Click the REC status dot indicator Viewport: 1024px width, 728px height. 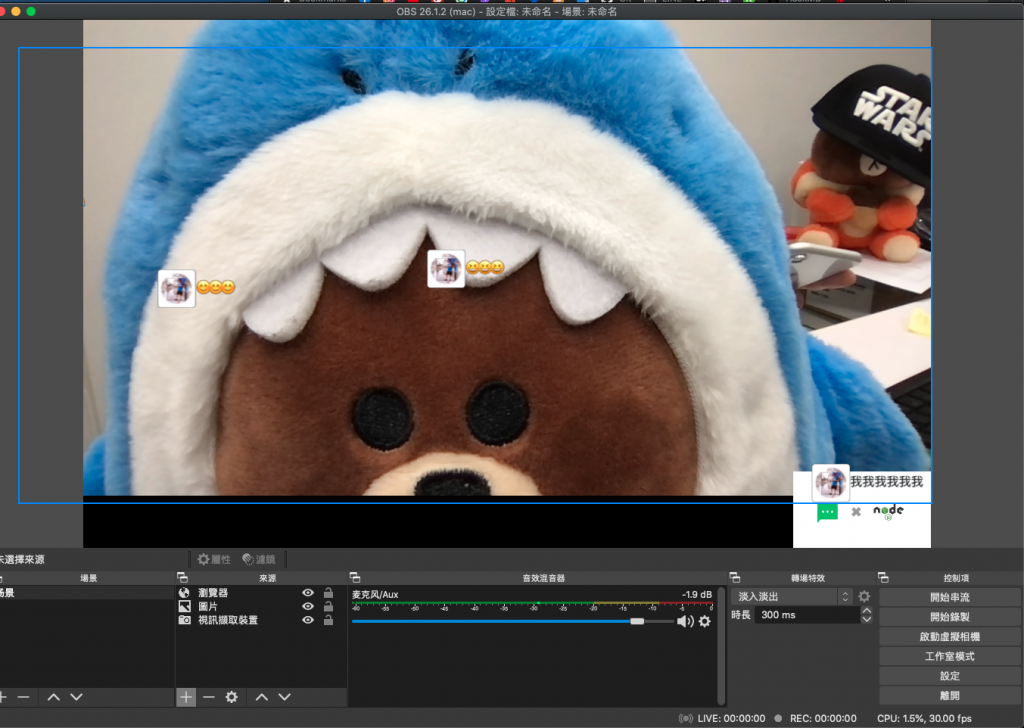coord(778,718)
